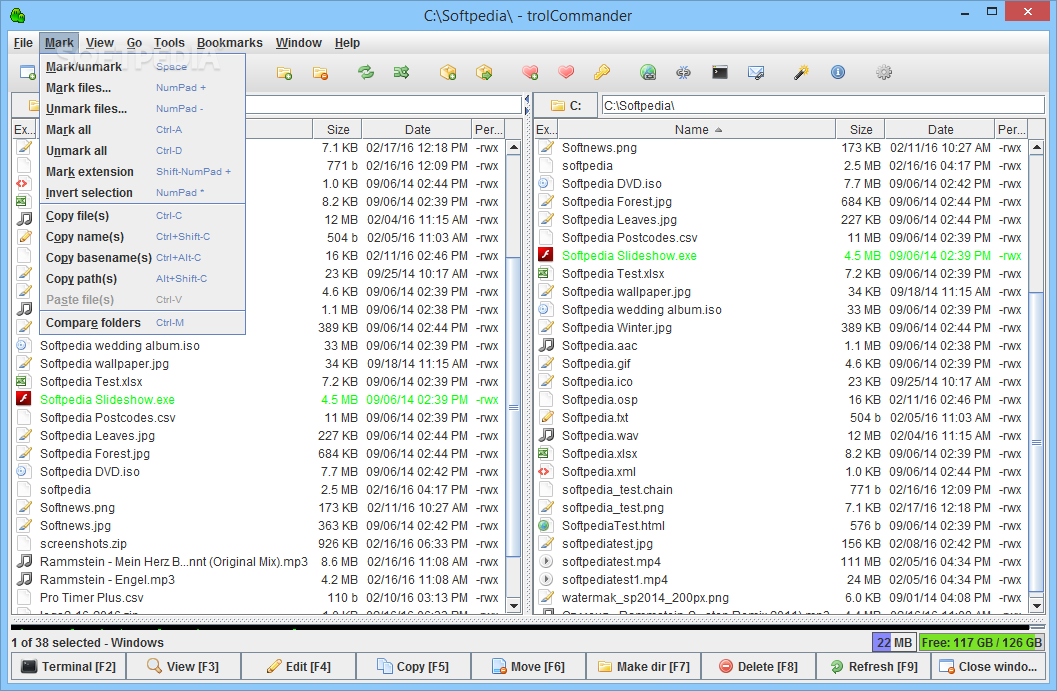Screen dimensions: 1057x691
Task: Click the left panel scrollbar up arrow
Action: [x=514, y=147]
